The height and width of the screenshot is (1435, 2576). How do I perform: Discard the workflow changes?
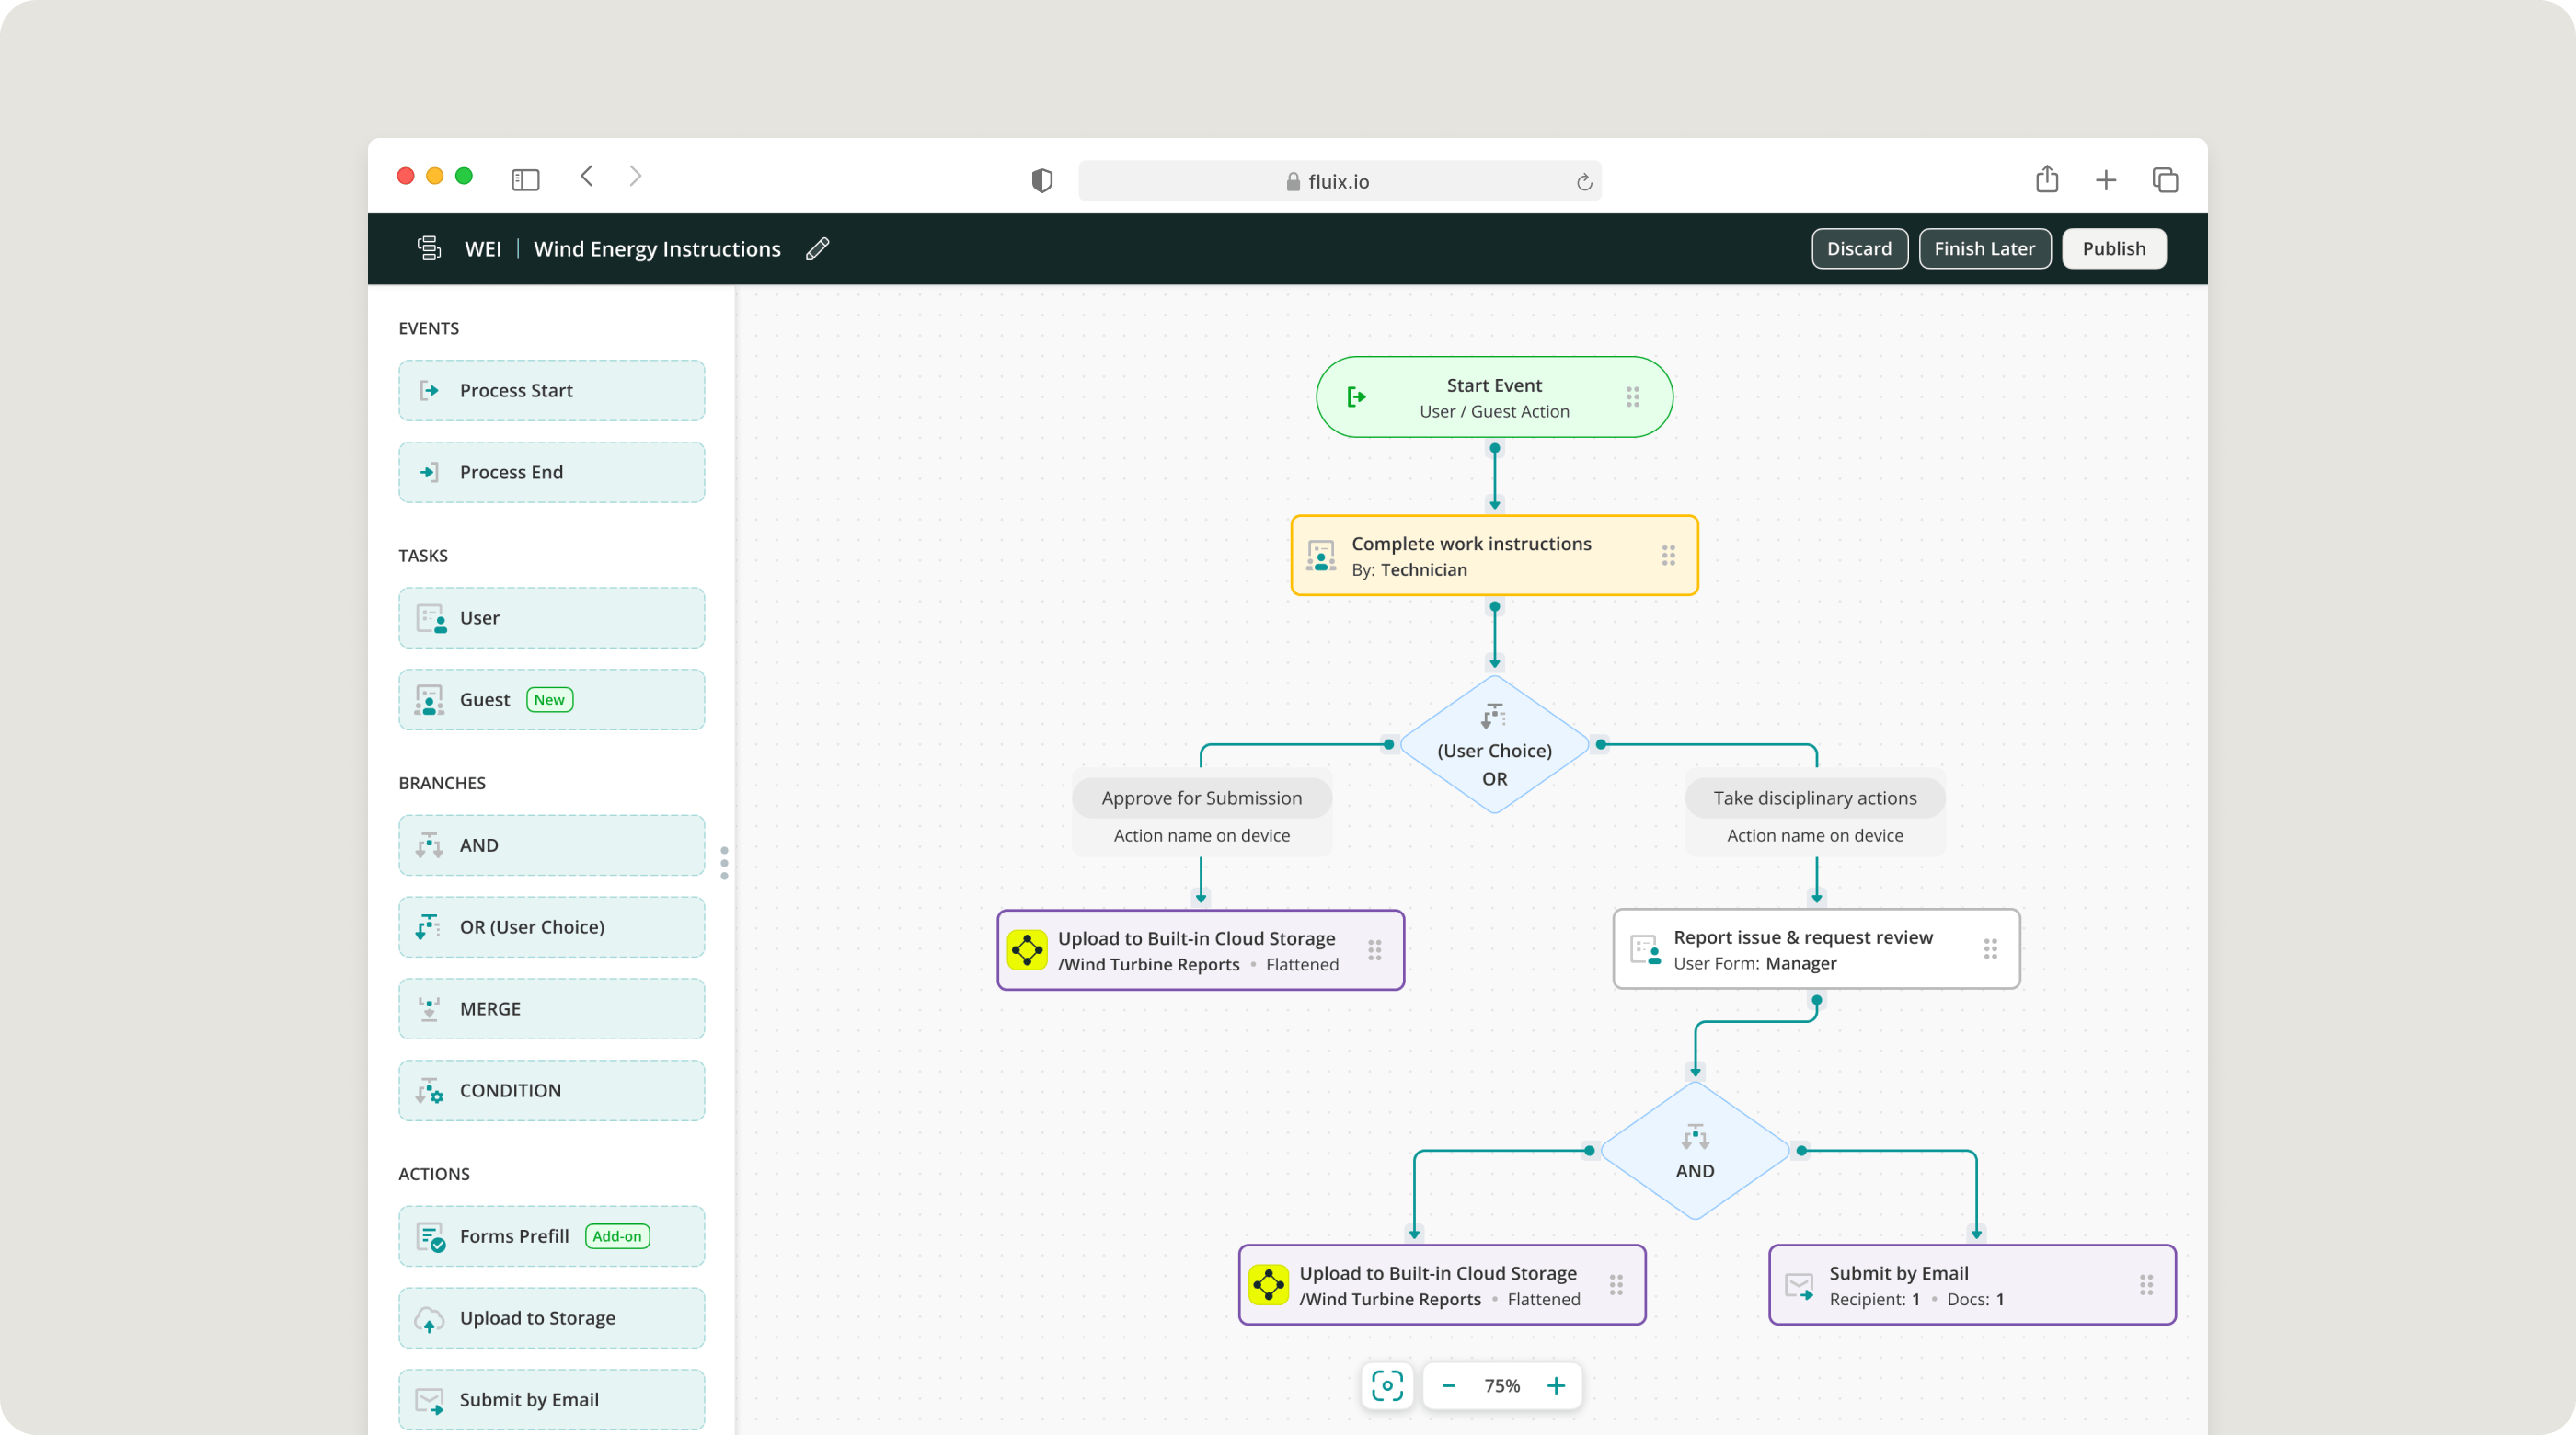tap(1858, 249)
